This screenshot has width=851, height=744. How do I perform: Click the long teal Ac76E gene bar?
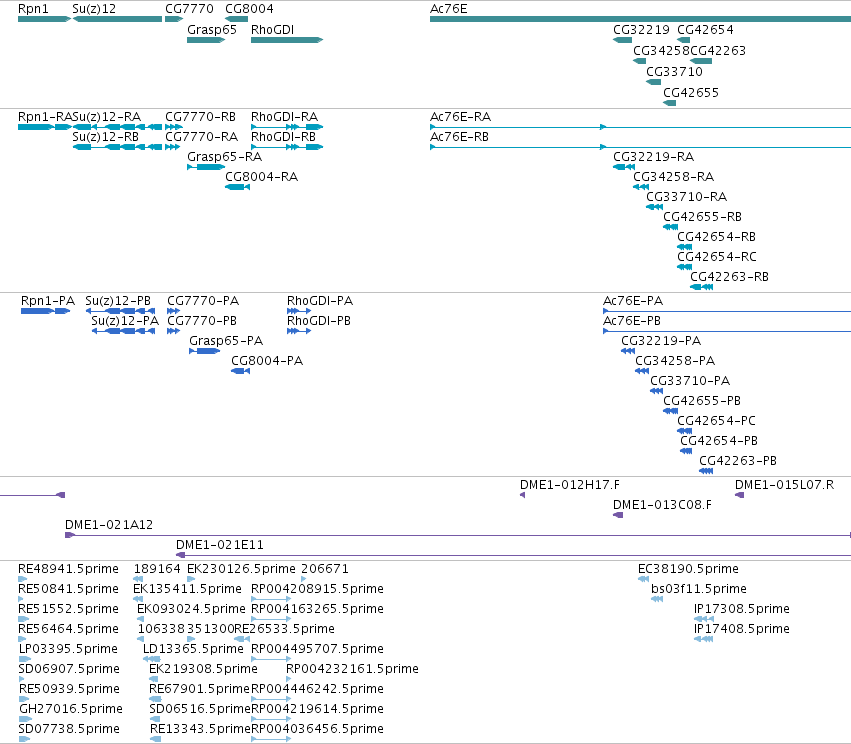[x=640, y=19]
